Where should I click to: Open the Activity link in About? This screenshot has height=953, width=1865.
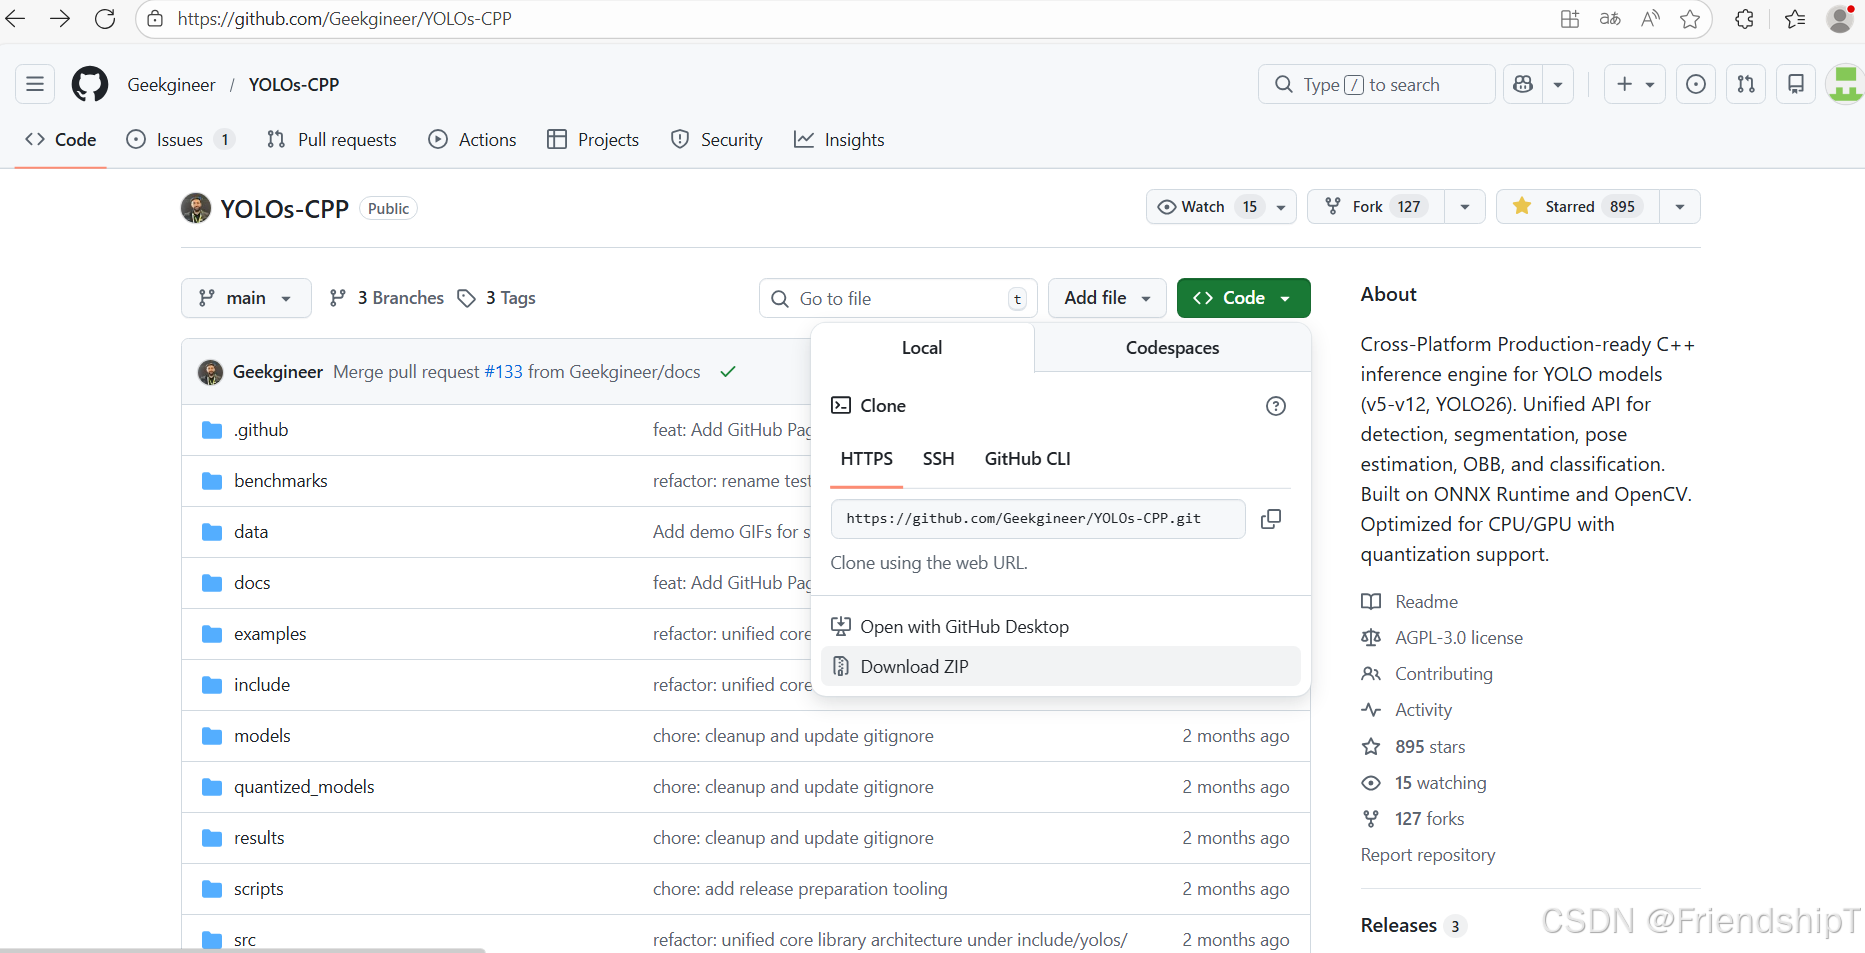tap(1407, 710)
